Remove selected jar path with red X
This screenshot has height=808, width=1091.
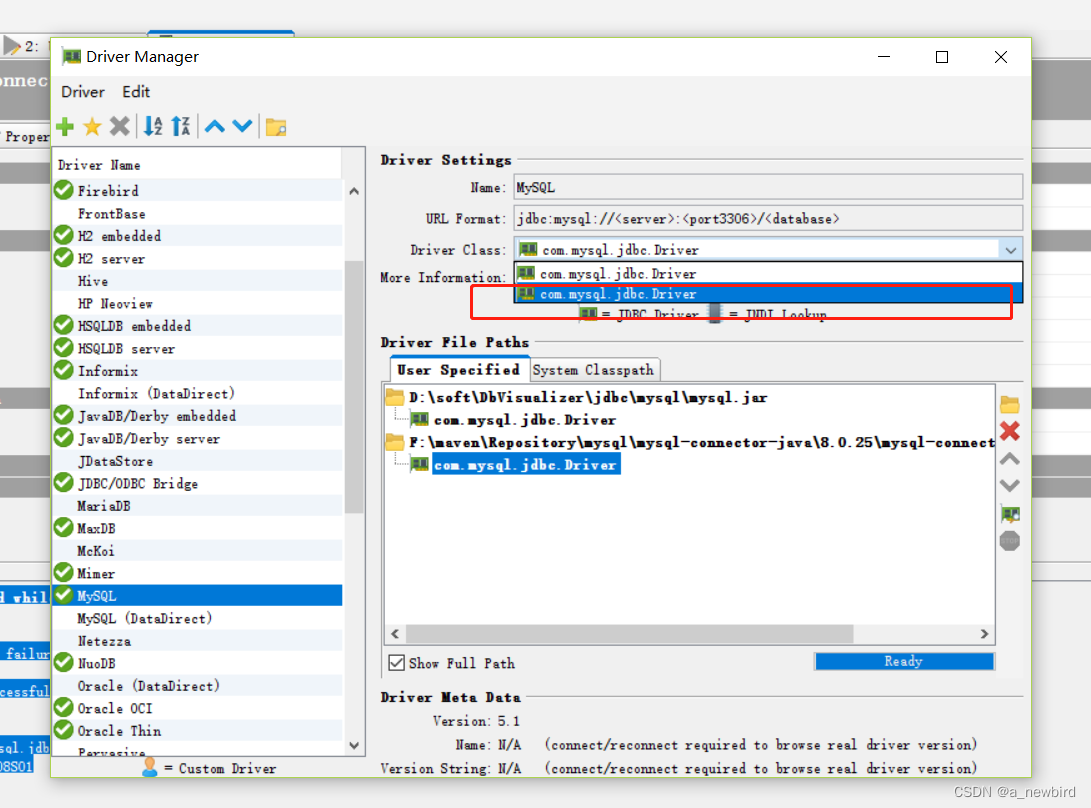tap(1009, 431)
